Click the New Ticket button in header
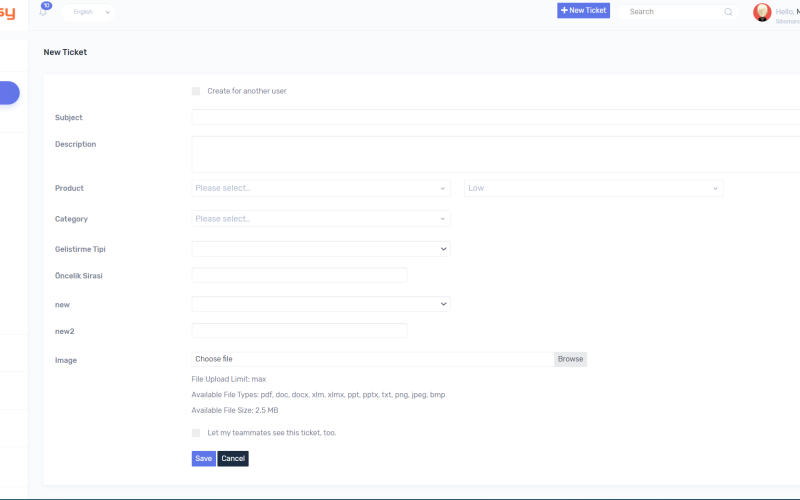The width and height of the screenshot is (800, 500). pyautogui.click(x=583, y=10)
